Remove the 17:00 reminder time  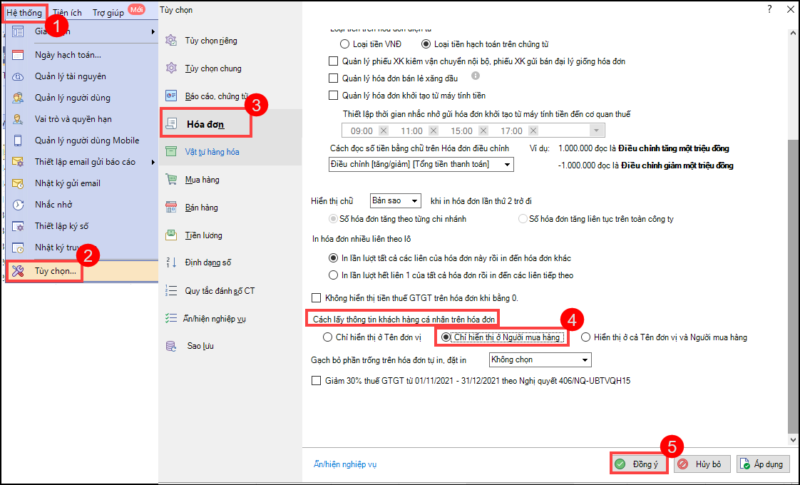pyautogui.click(x=533, y=131)
